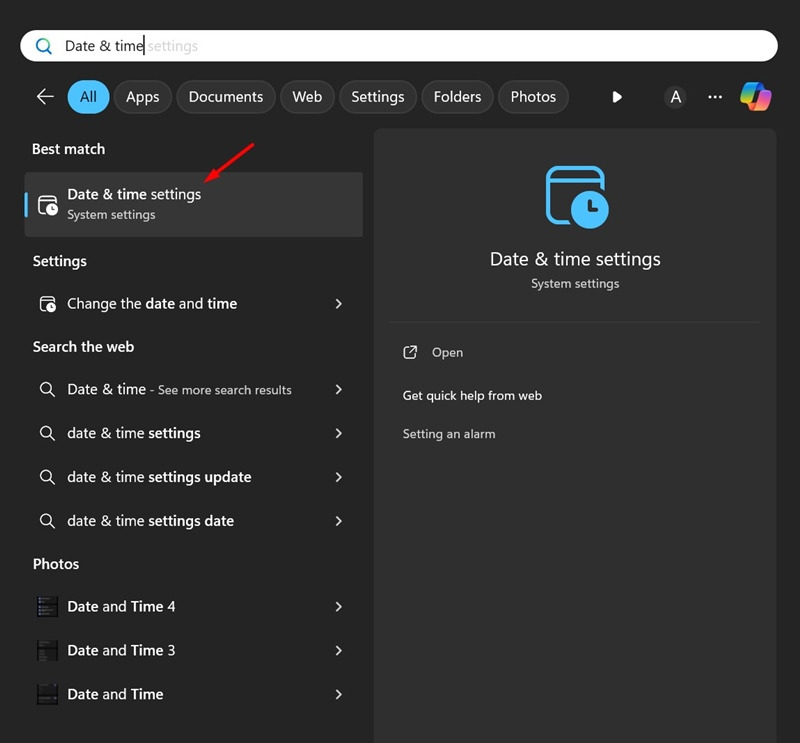Expand chevron for 'Date & time - See more search results'
This screenshot has height=743, width=800.
point(338,389)
